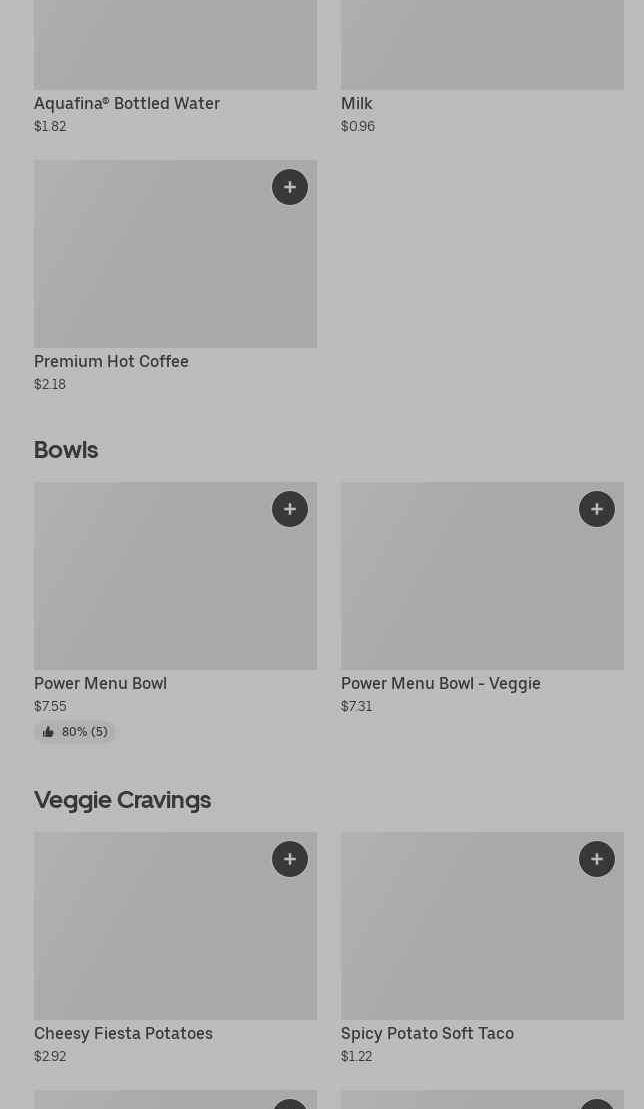Select Cheesy Fiesta Potatoes title
644x1109 pixels.
(x=123, y=1033)
